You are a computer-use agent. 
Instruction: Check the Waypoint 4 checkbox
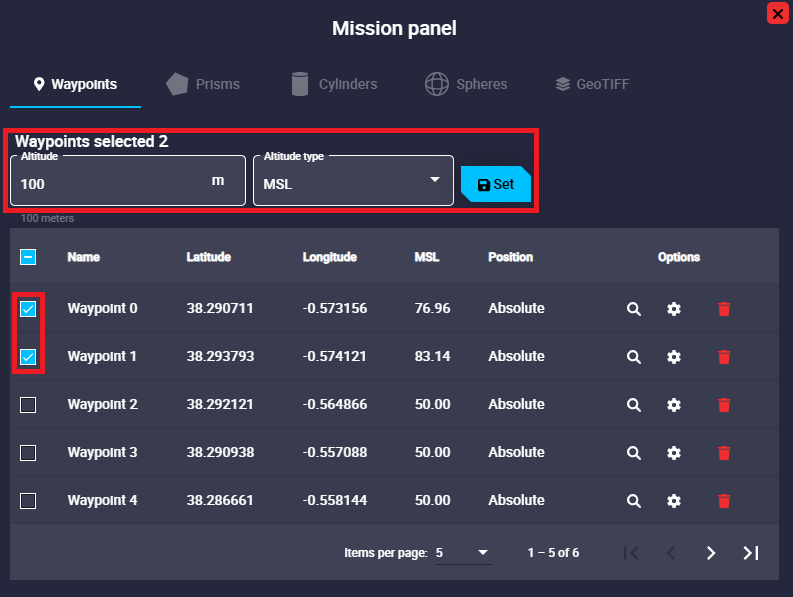(x=28, y=501)
